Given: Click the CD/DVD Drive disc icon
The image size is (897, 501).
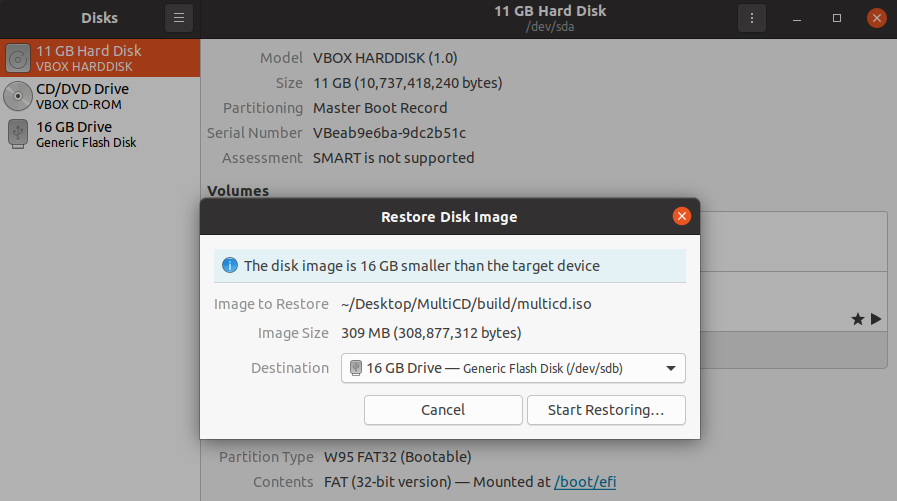Looking at the screenshot, I should point(18,96).
